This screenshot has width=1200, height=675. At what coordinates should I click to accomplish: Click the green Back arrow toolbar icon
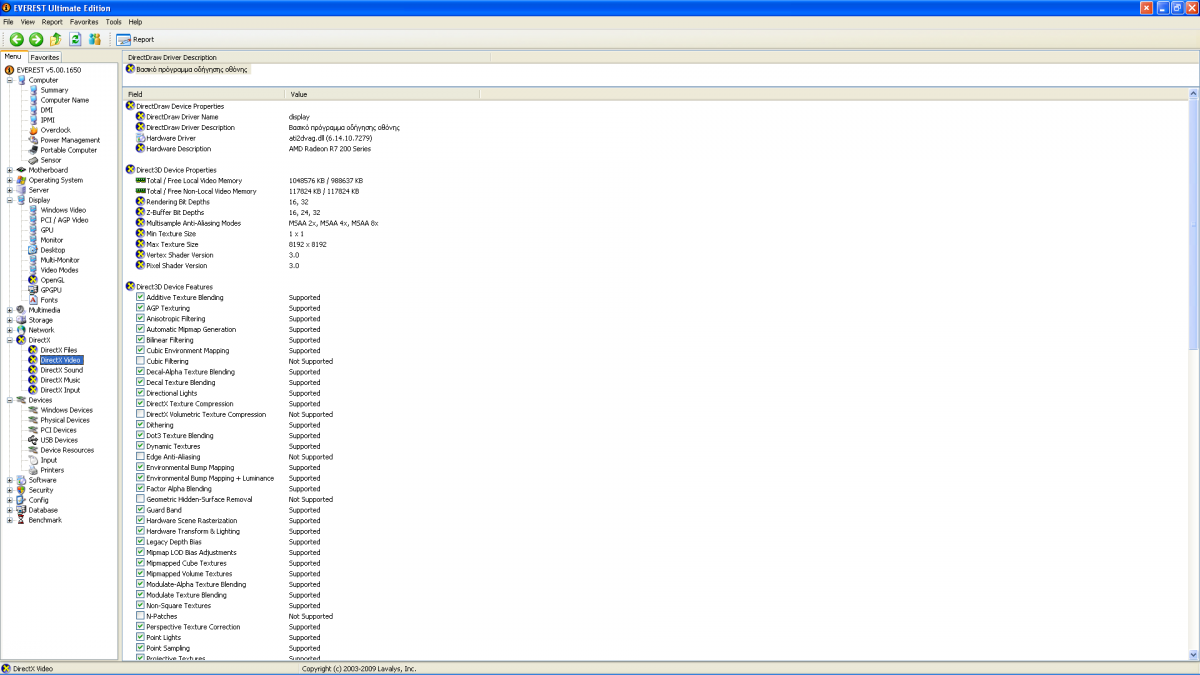[17, 39]
